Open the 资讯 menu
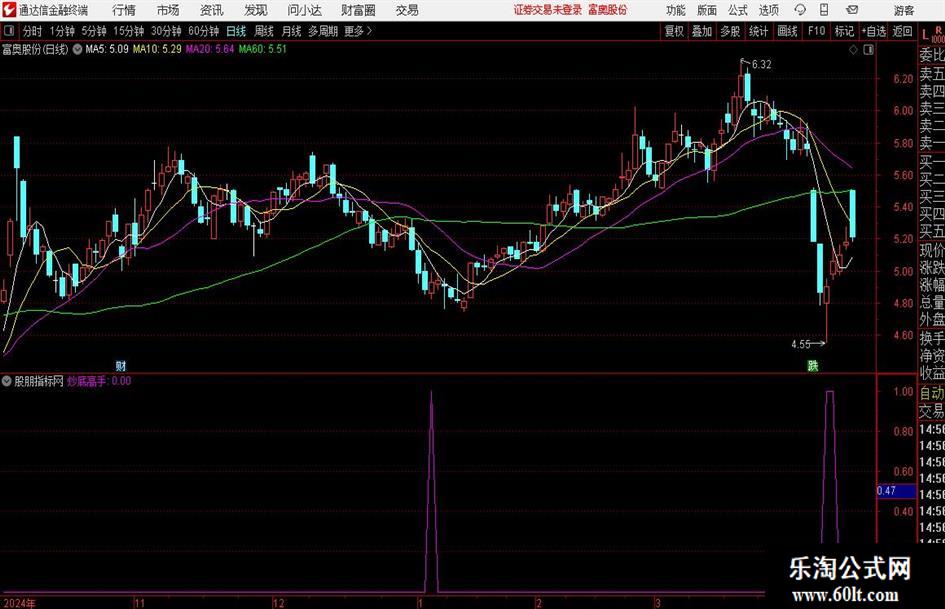Image resolution: width=945 pixels, height=609 pixels. [212, 10]
